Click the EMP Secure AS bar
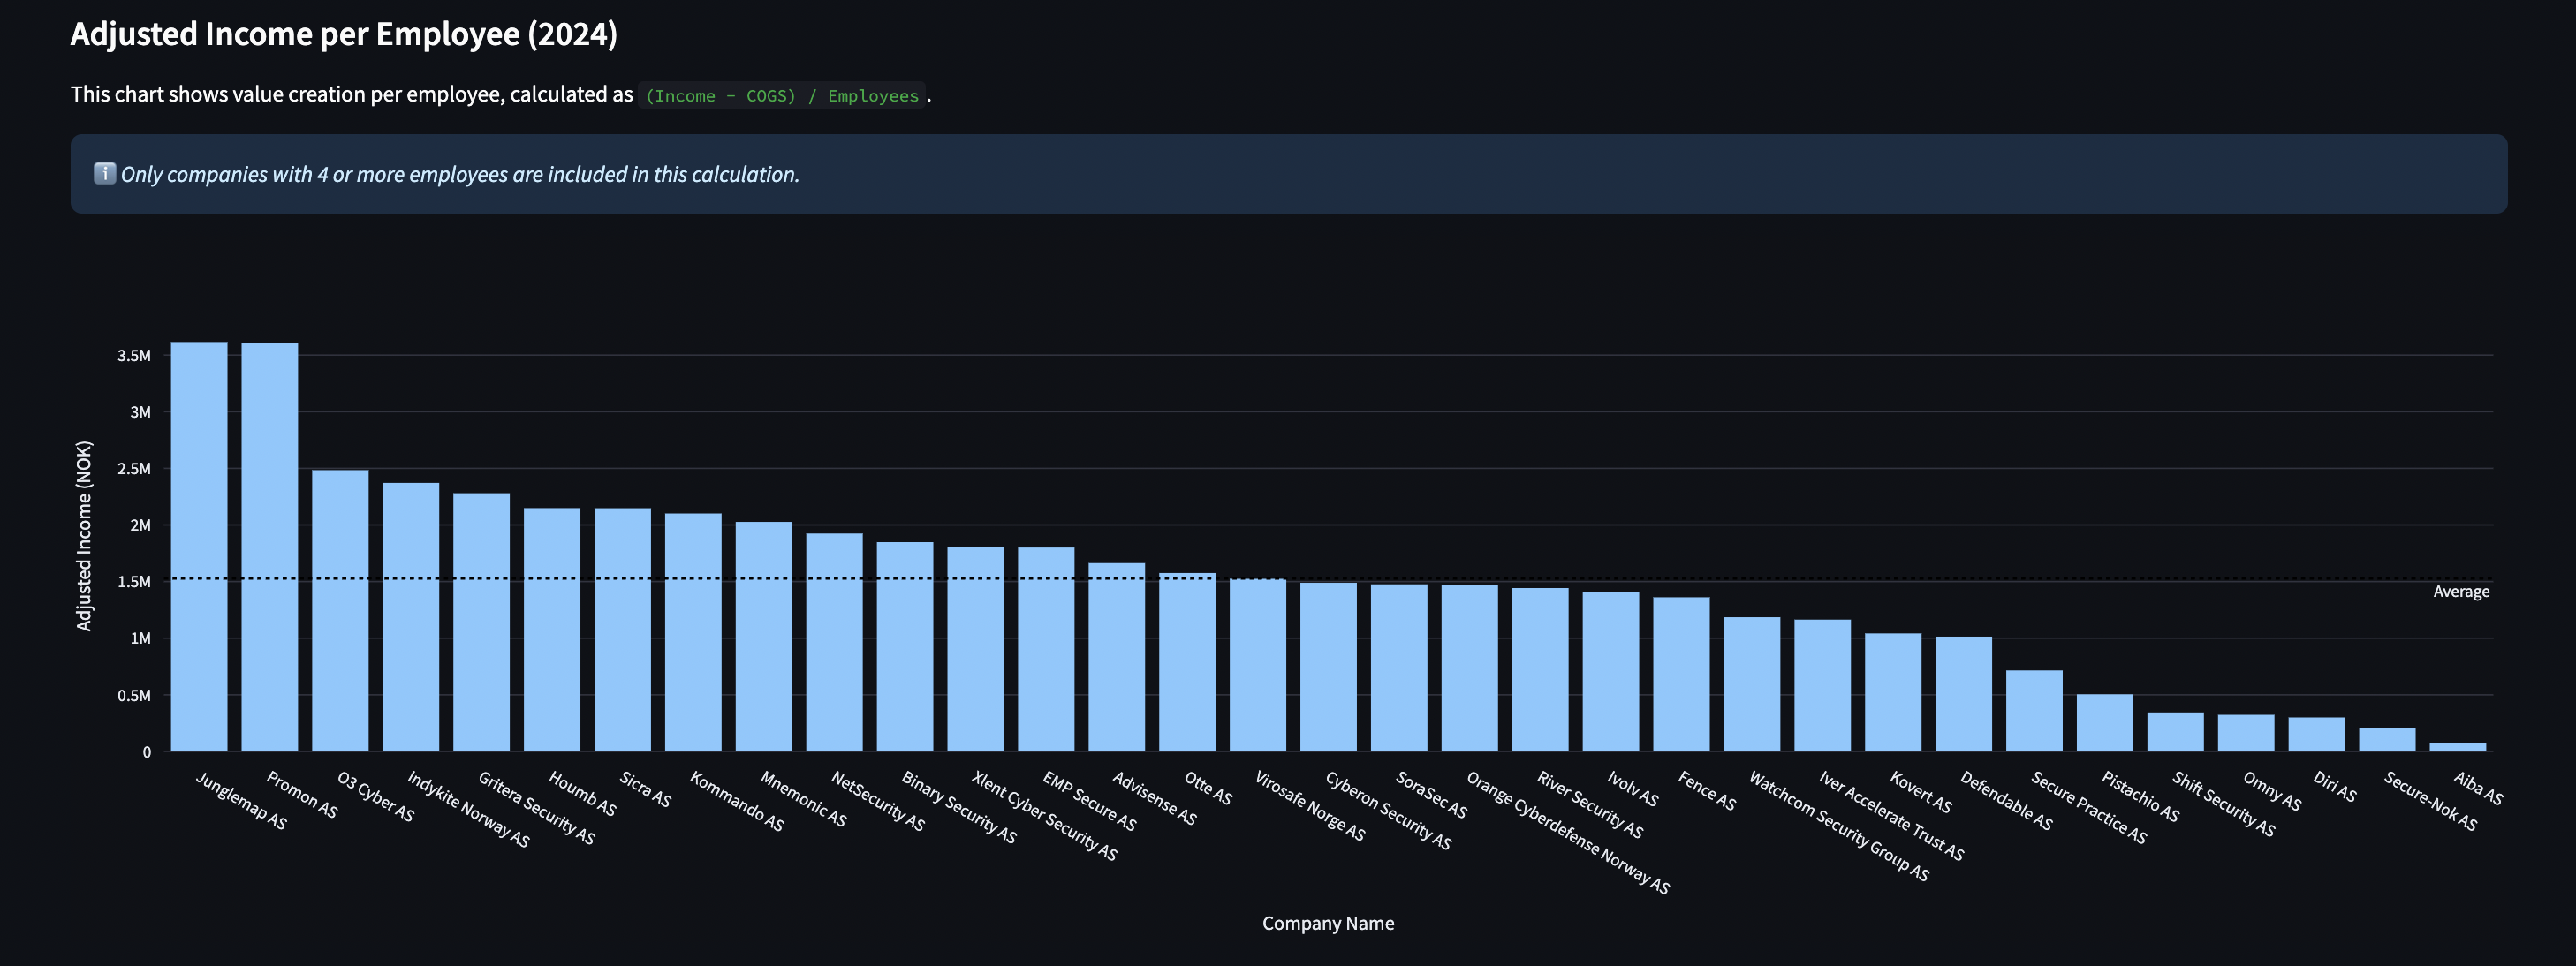 pos(1046,650)
